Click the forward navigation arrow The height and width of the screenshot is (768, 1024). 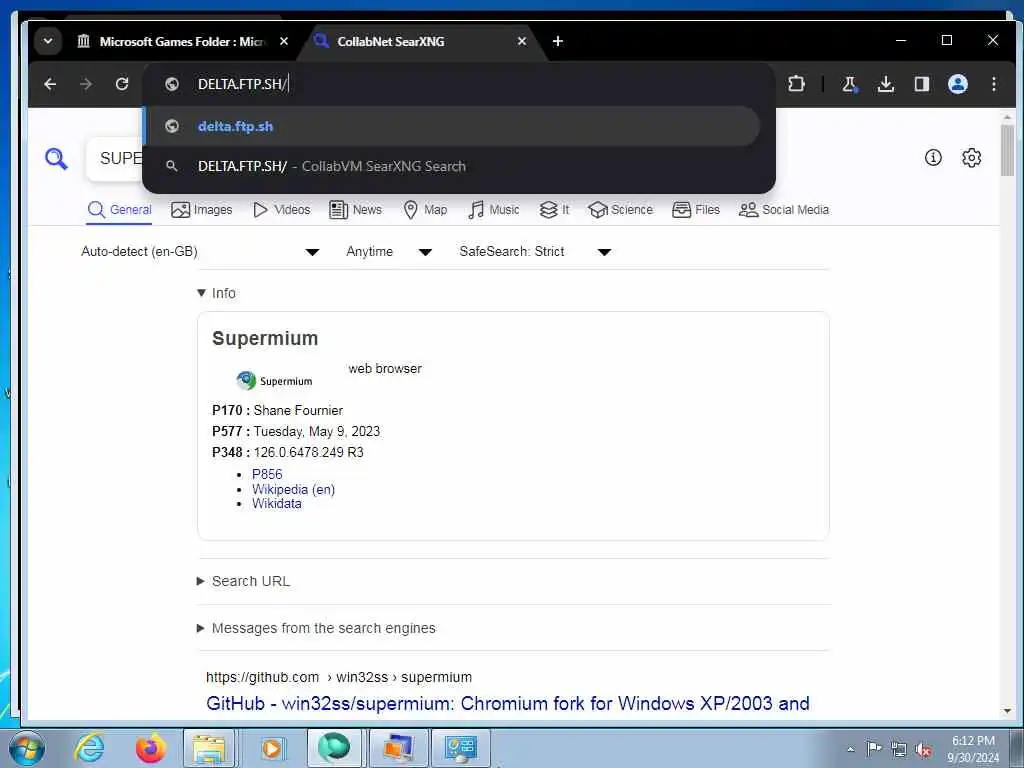point(86,84)
